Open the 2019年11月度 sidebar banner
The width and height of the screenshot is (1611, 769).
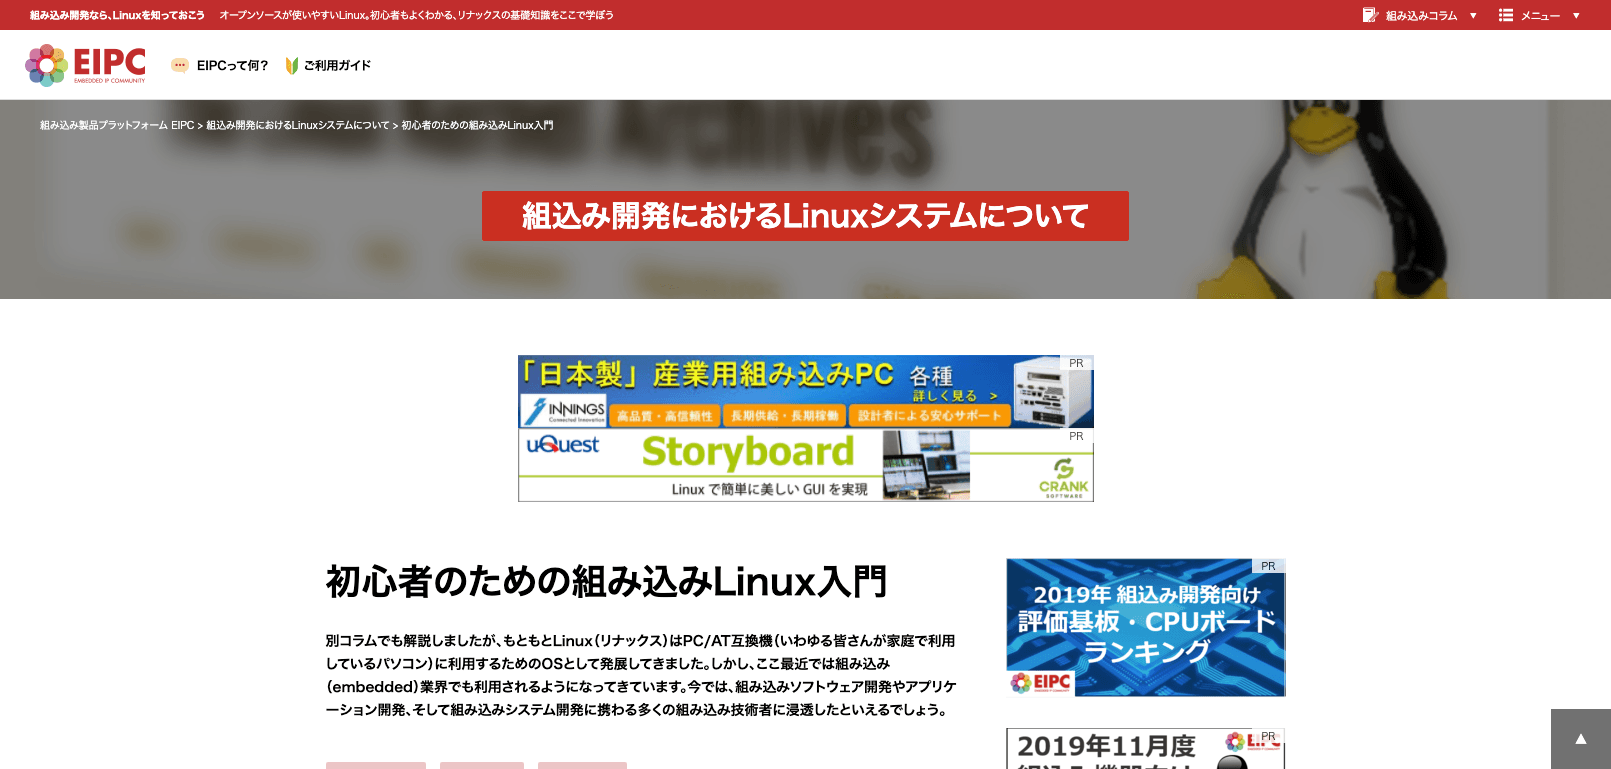[1145, 749]
